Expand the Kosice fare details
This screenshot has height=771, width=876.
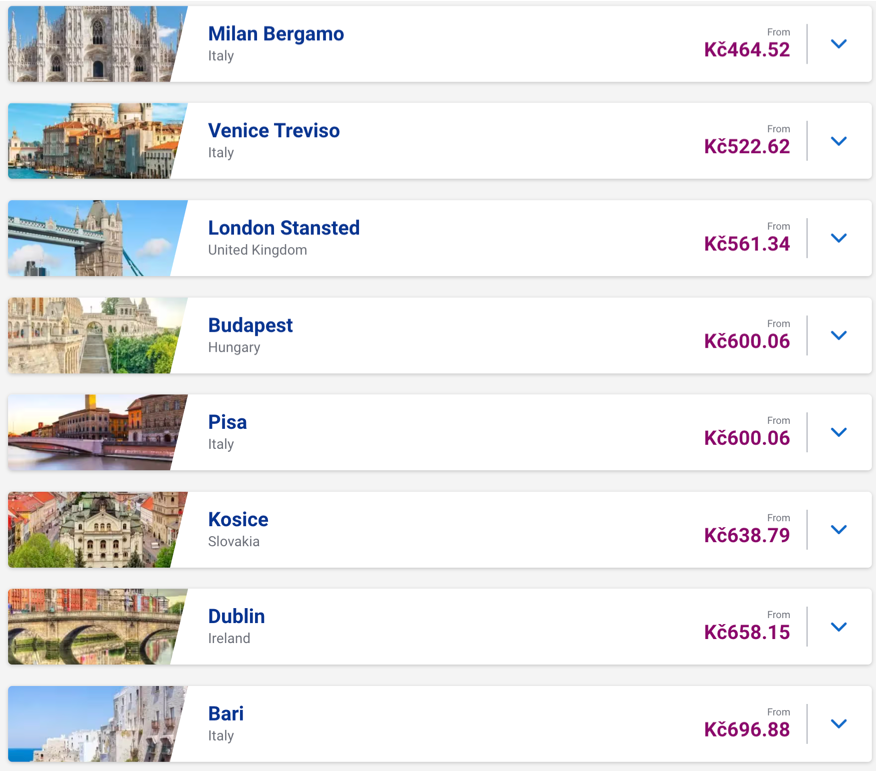click(838, 530)
